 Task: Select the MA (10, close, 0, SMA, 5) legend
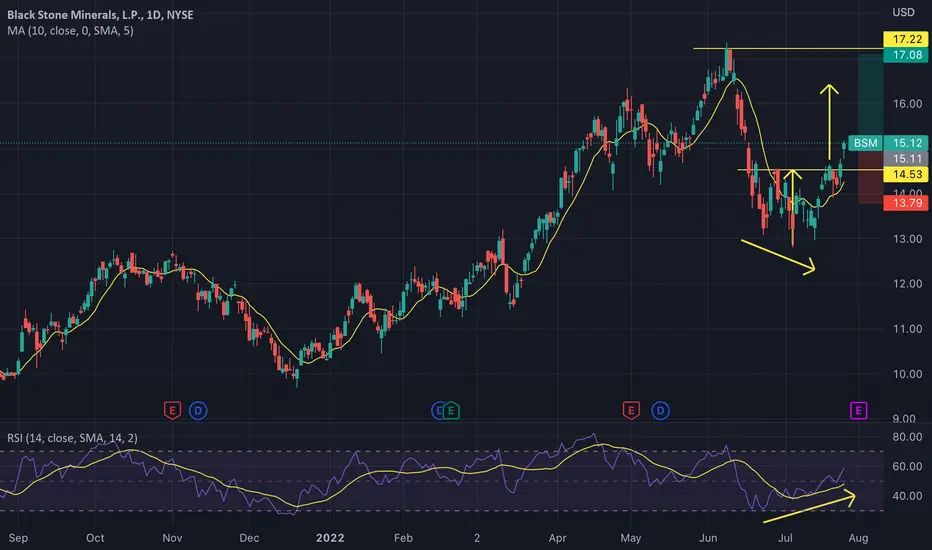pyautogui.click(x=70, y=30)
